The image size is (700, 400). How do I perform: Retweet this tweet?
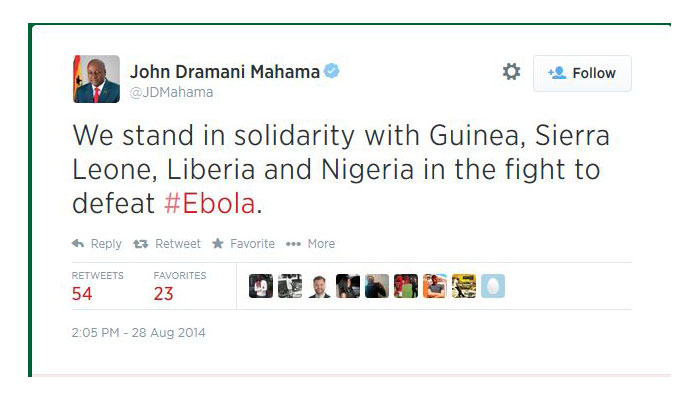pos(167,244)
